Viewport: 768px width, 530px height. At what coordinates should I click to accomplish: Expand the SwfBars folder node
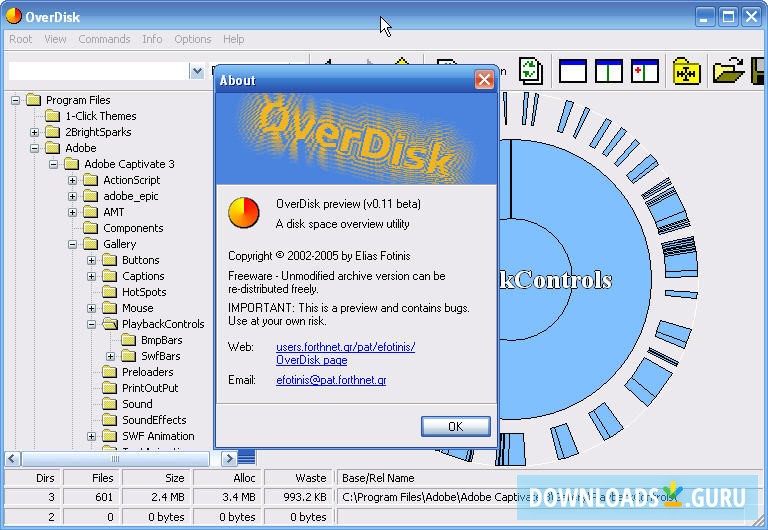111,356
